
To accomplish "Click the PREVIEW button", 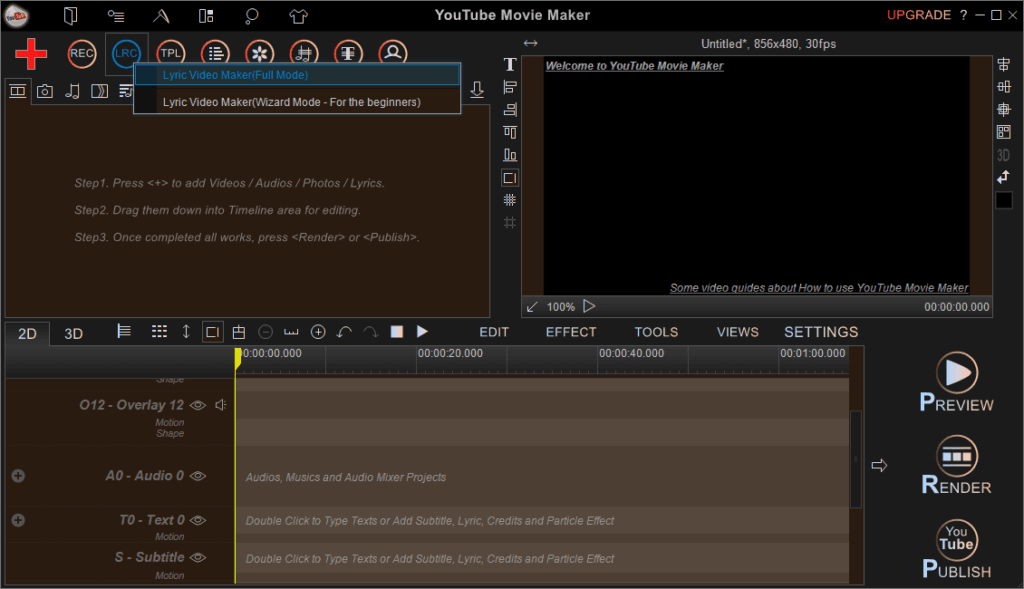I will coord(957,382).
